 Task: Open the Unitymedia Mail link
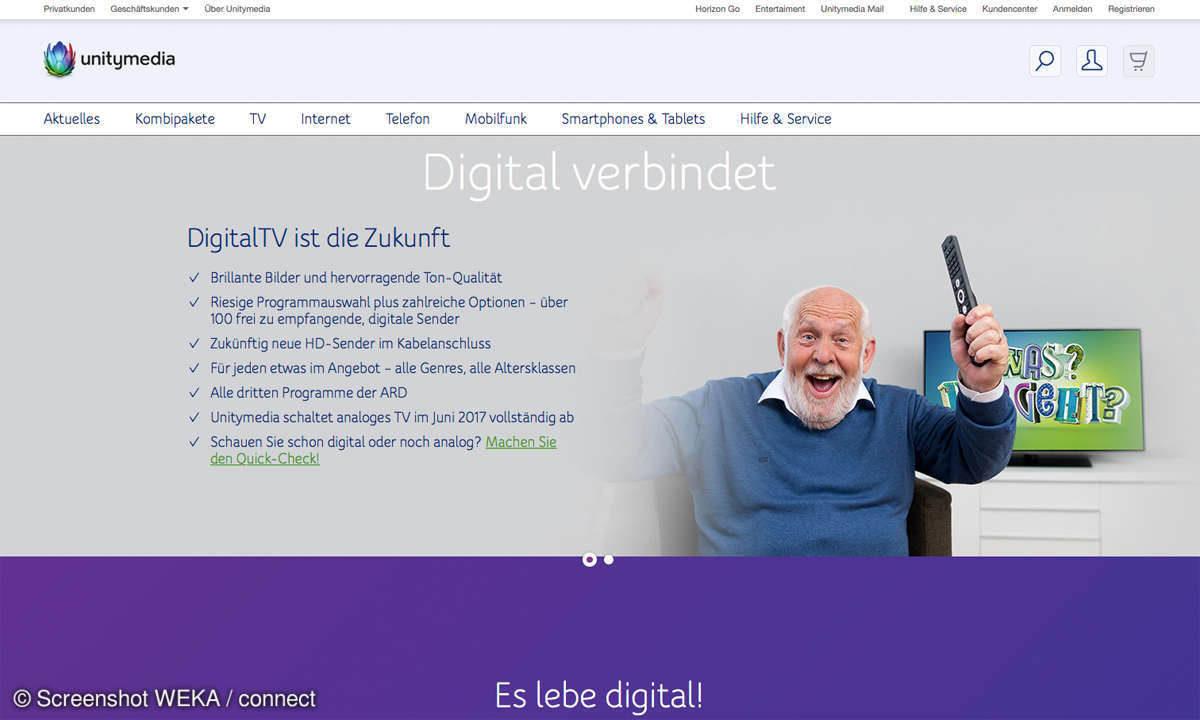853,9
